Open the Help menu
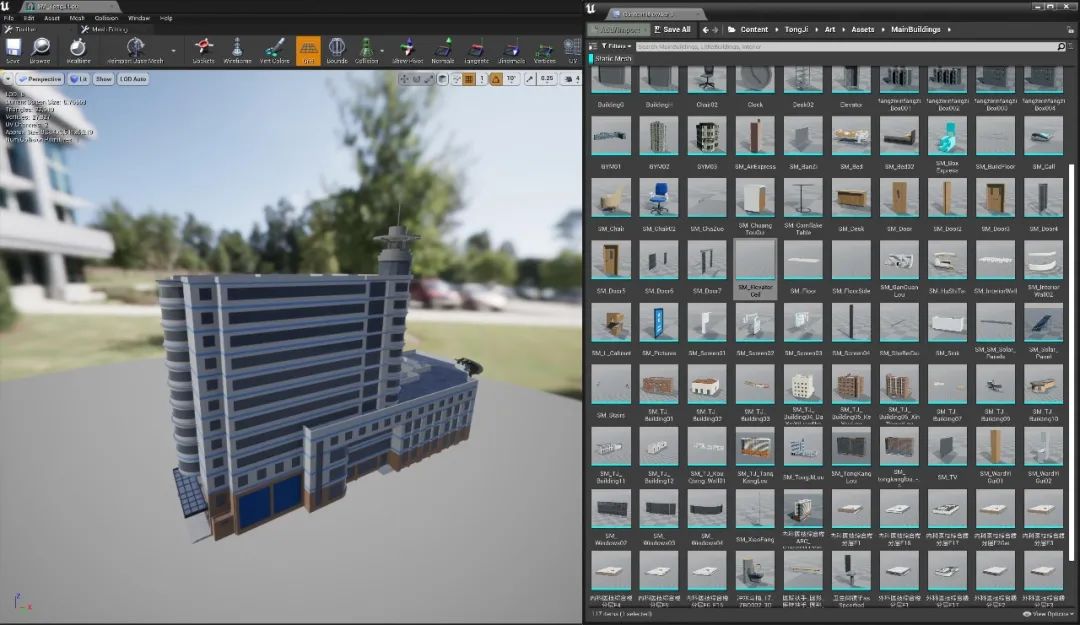This screenshot has height=625, width=1080. click(x=166, y=18)
